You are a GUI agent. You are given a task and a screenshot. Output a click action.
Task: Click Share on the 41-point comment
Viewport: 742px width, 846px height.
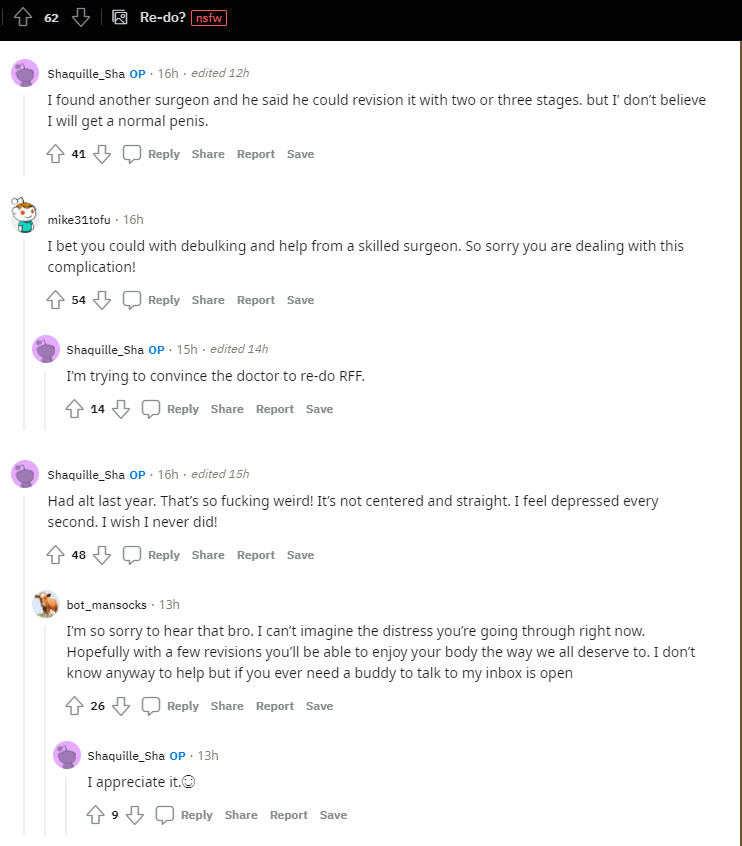click(208, 154)
